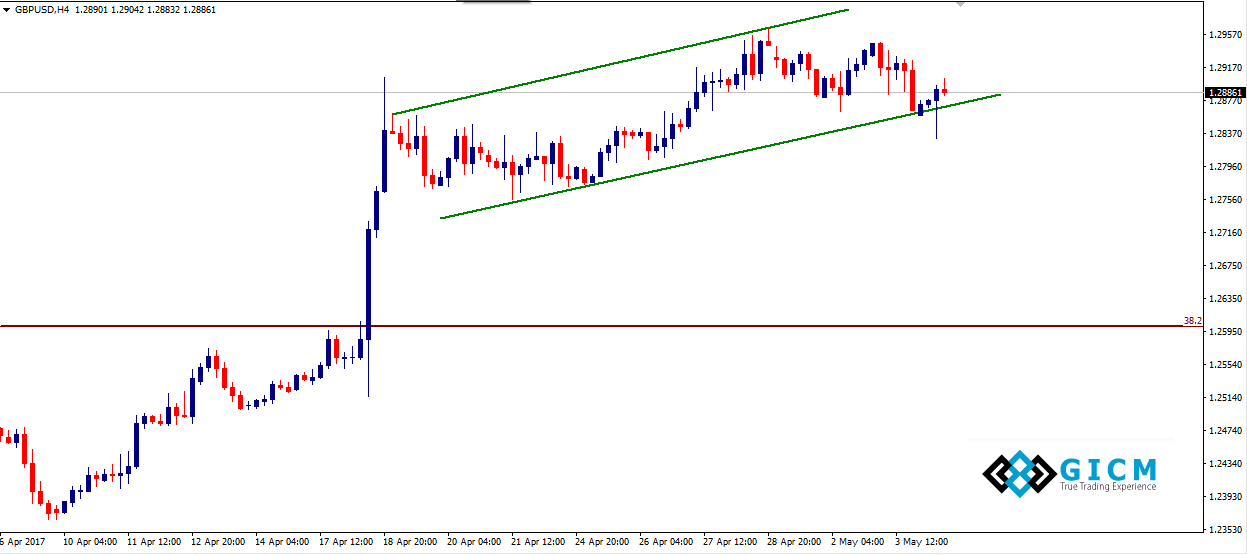This screenshot has width=1247, height=555.
Task: Click the gray chart shift triangle marker
Action: click(x=961, y=4)
